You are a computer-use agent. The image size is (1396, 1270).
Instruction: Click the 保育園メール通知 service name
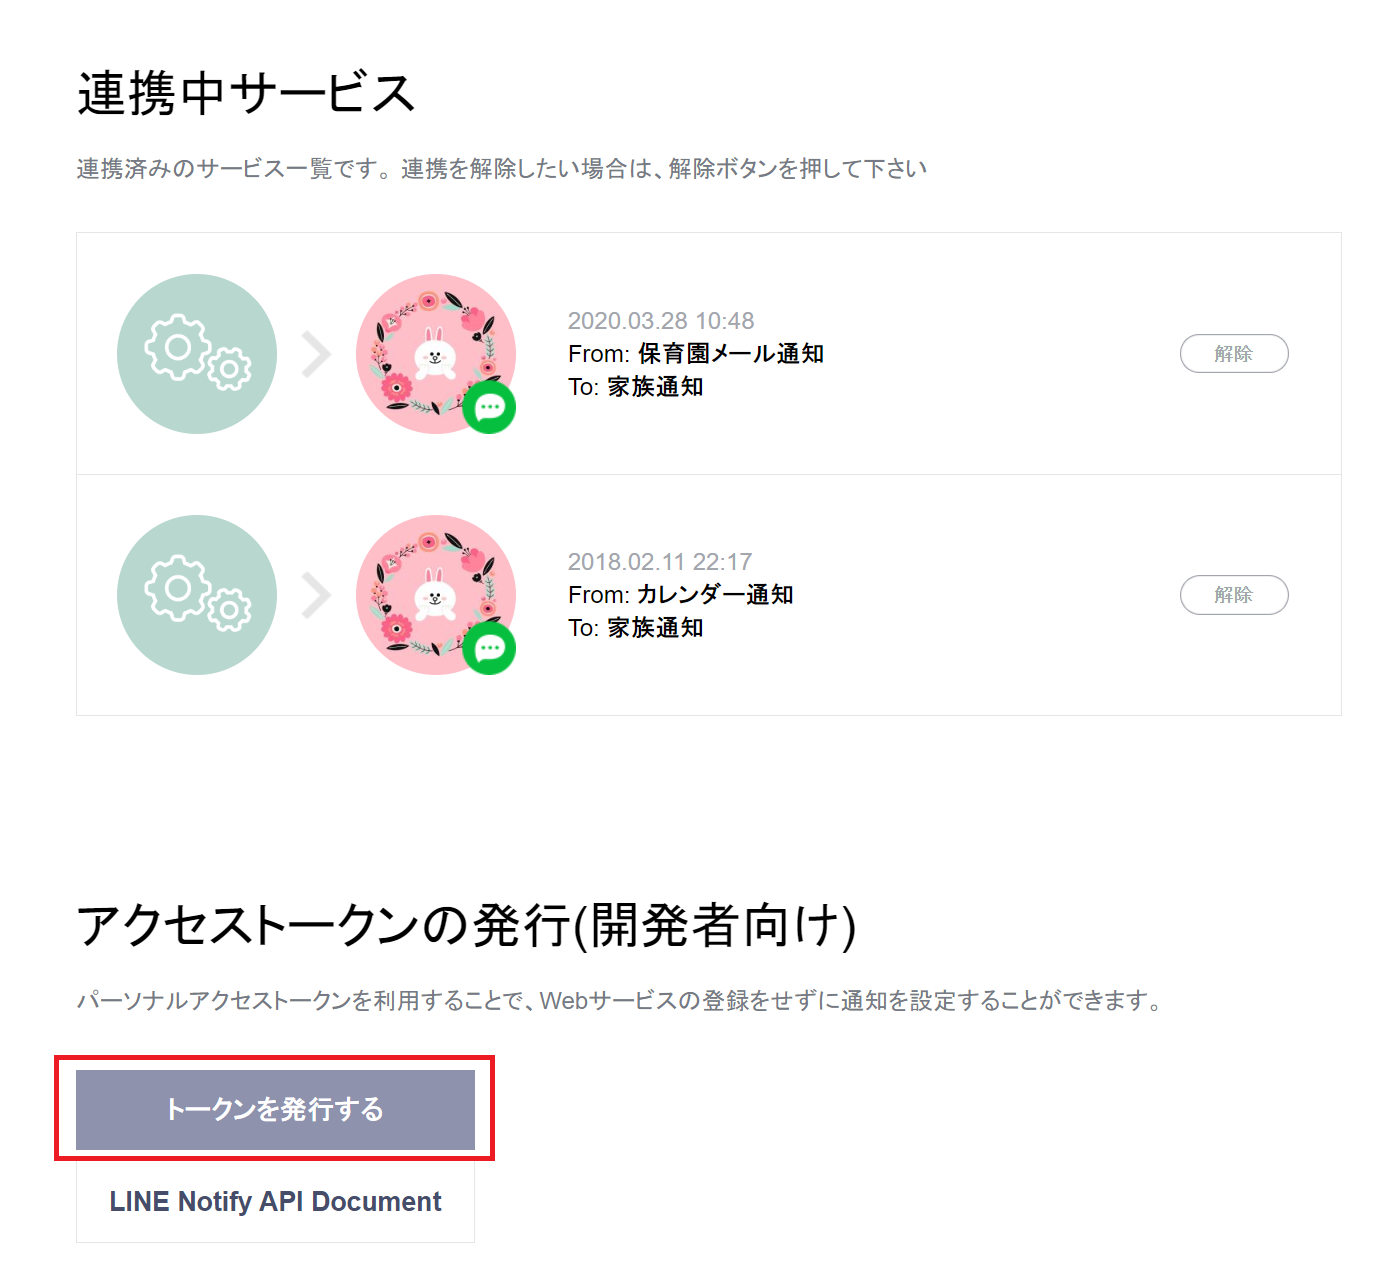coord(730,354)
